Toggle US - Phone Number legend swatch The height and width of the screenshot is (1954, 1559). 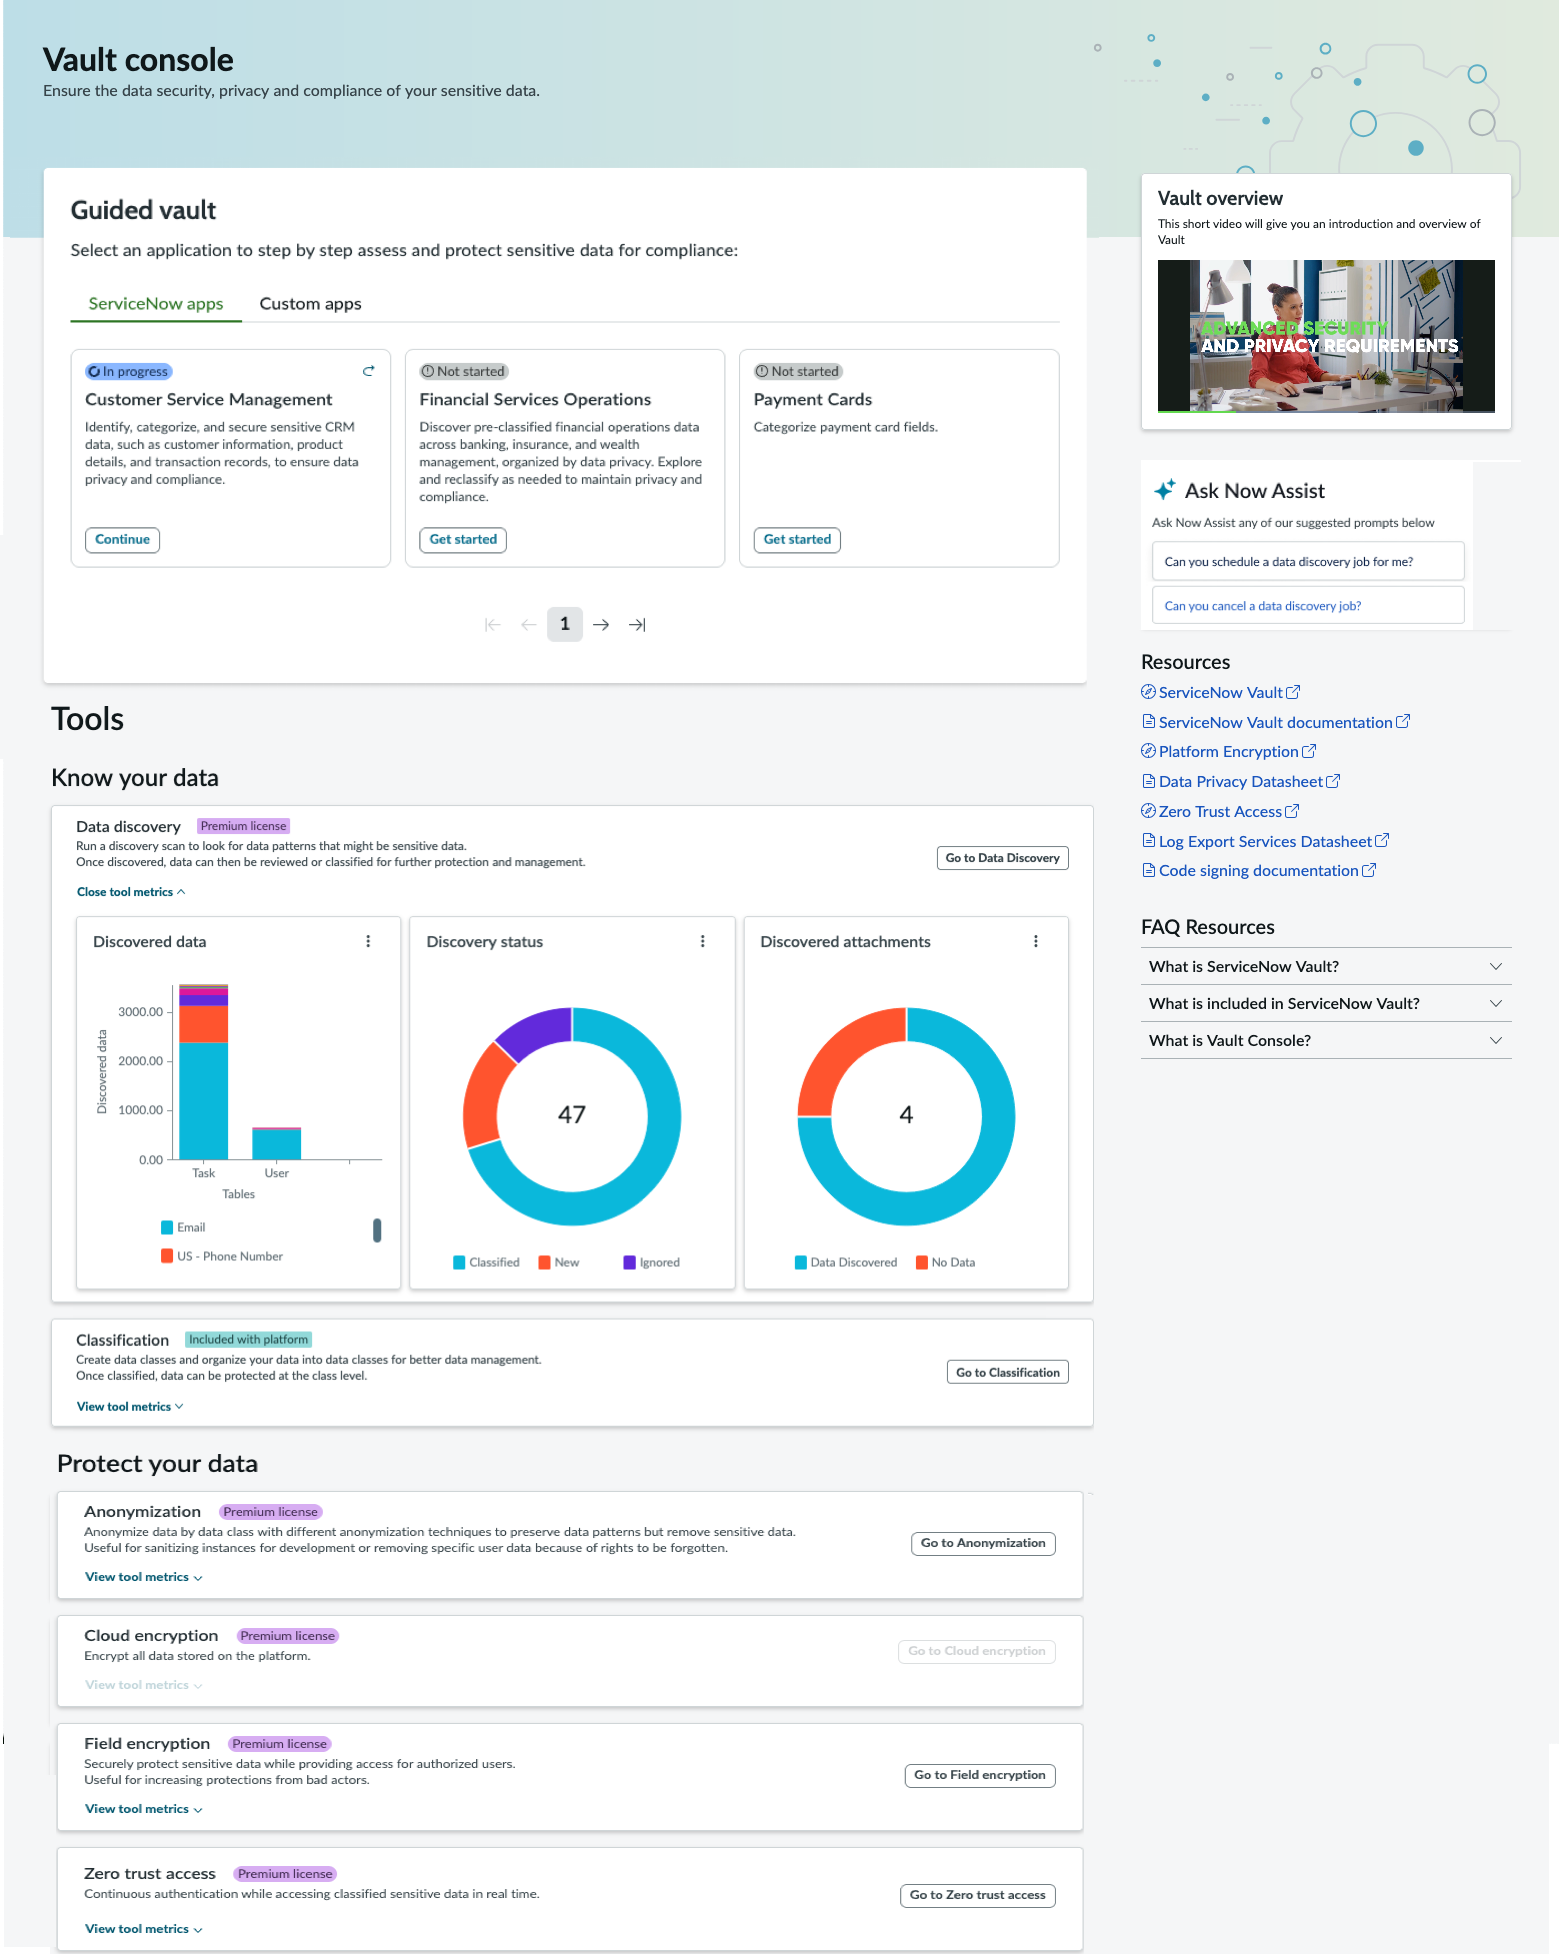[167, 1256]
